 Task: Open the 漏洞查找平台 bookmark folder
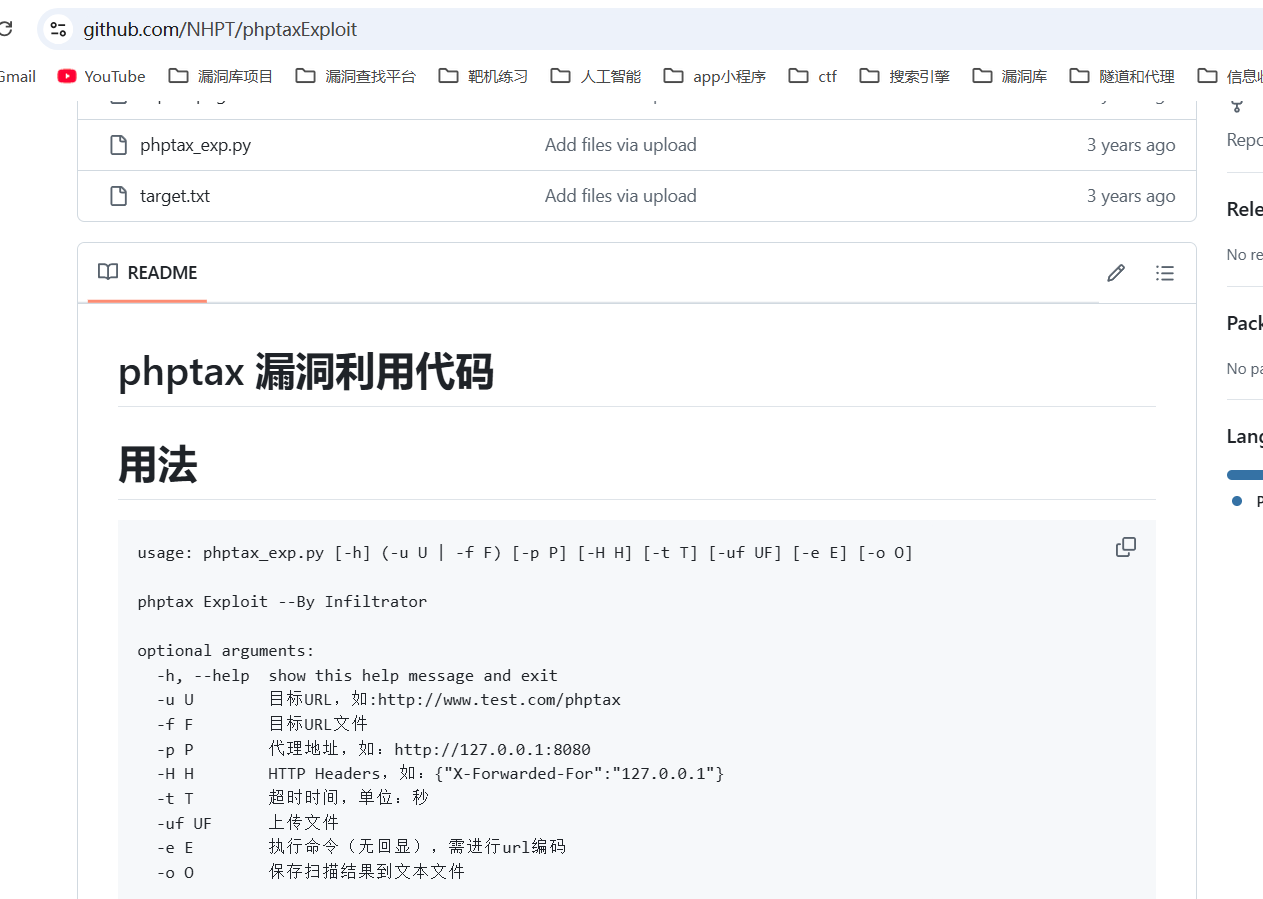coord(355,76)
